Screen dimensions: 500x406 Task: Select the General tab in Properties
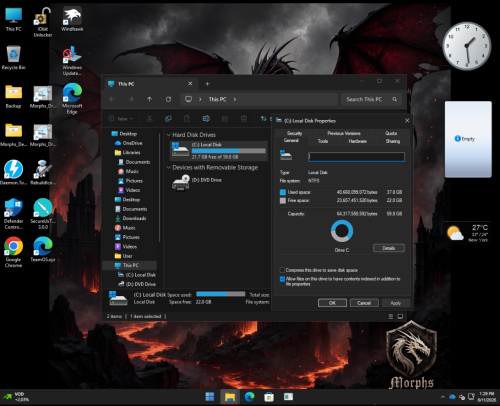pyautogui.click(x=291, y=141)
